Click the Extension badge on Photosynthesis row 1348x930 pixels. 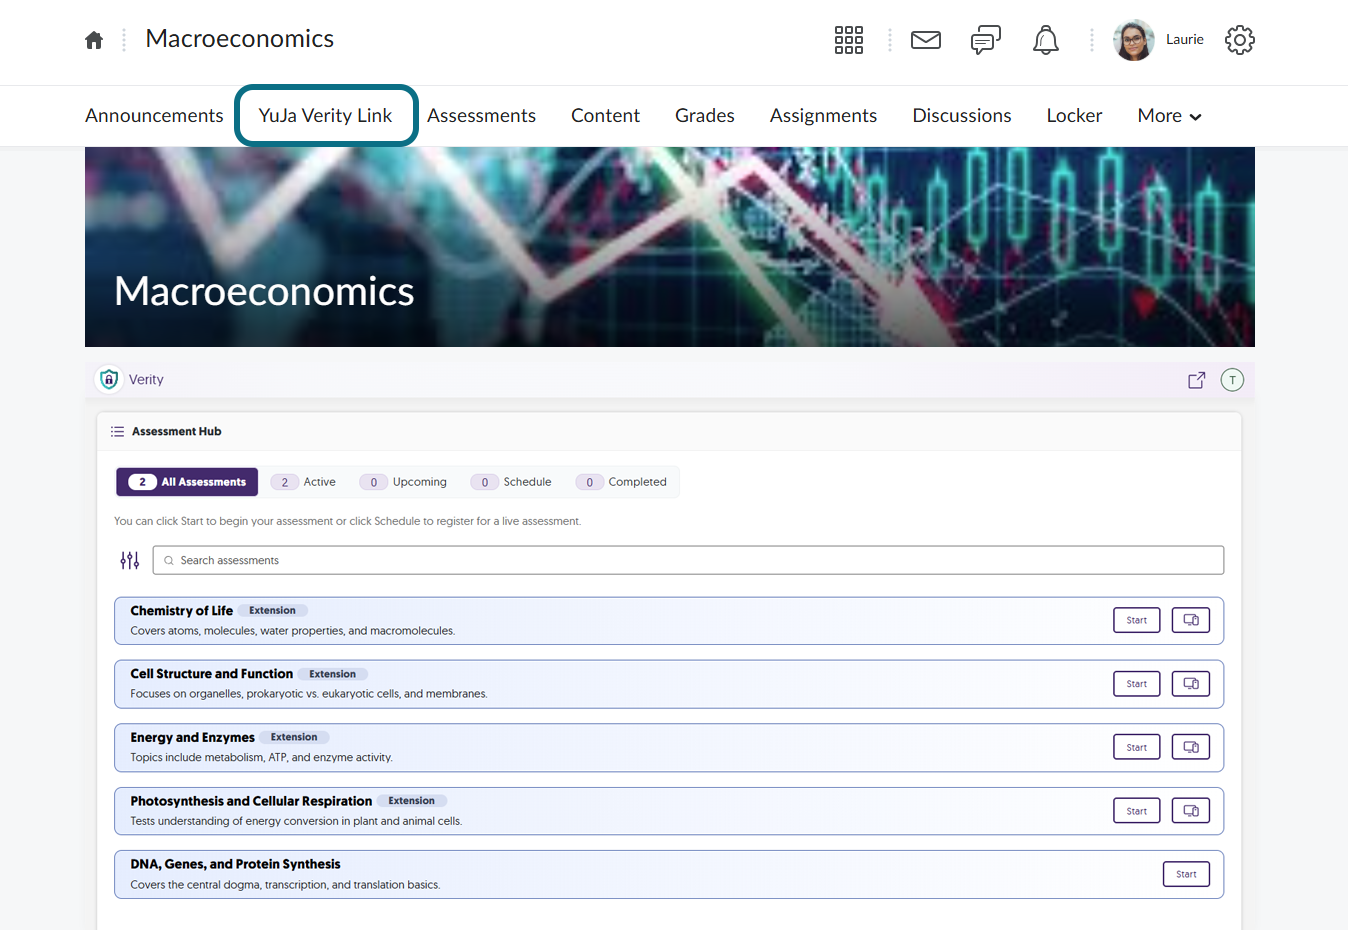412,801
